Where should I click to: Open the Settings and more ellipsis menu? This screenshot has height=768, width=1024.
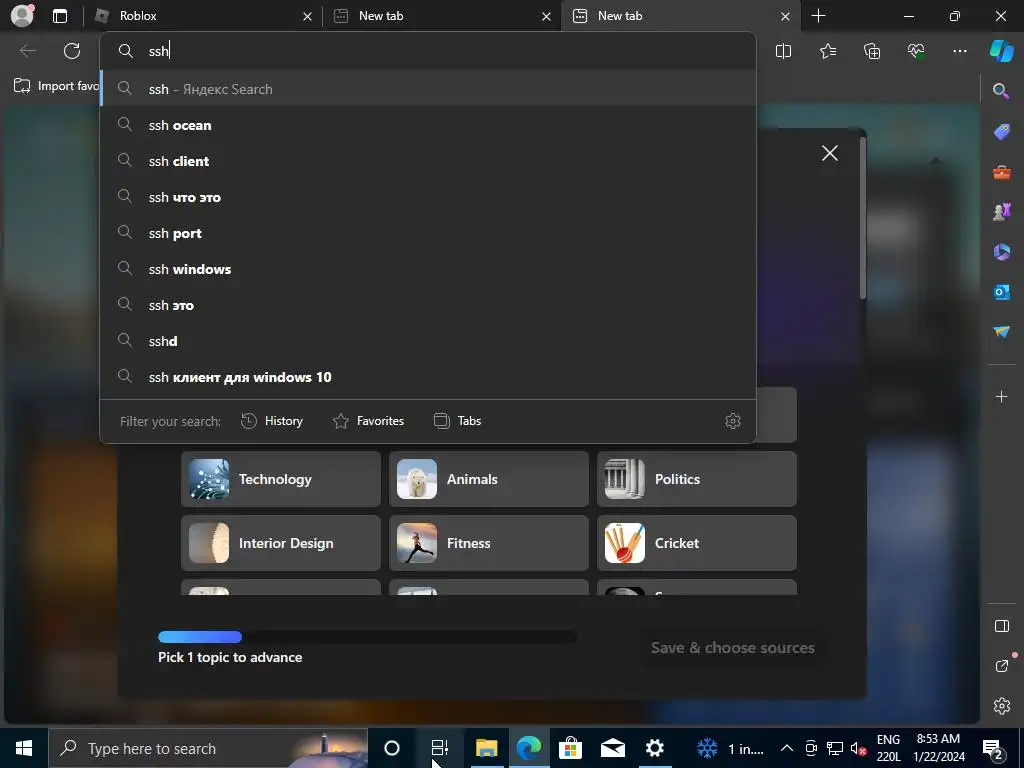pyautogui.click(x=959, y=51)
